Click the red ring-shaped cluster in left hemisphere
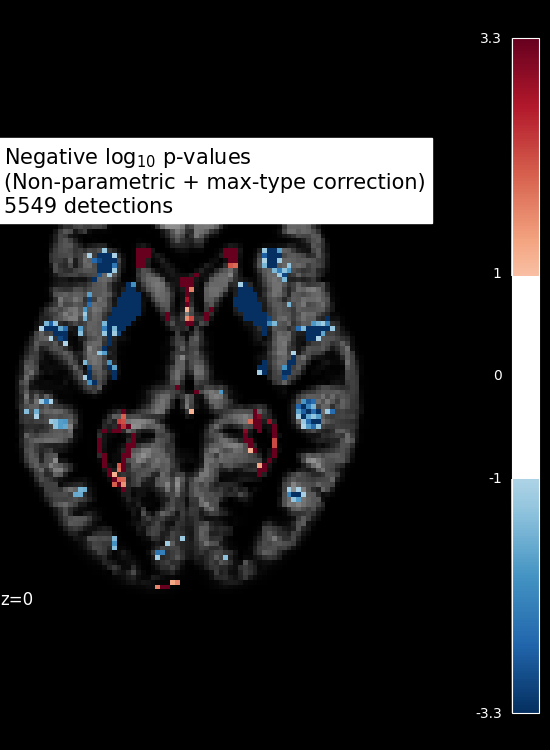This screenshot has width=550, height=750. [x=116, y=448]
